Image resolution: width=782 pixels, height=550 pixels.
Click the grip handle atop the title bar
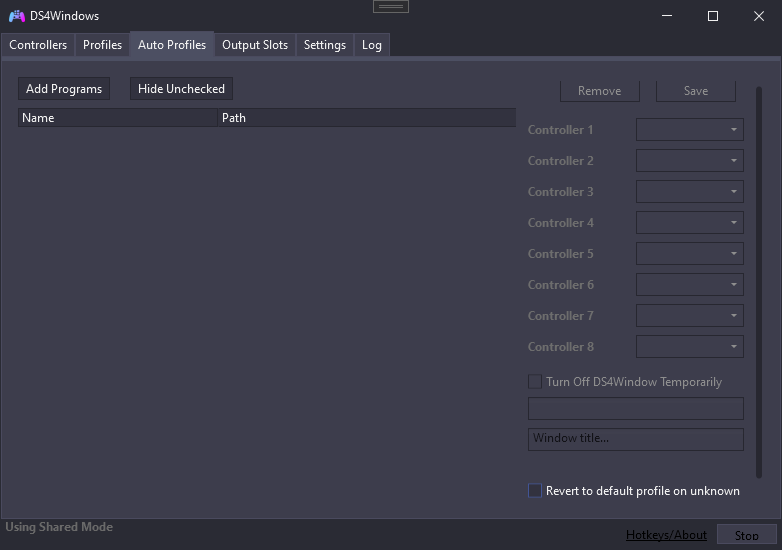(391, 6)
